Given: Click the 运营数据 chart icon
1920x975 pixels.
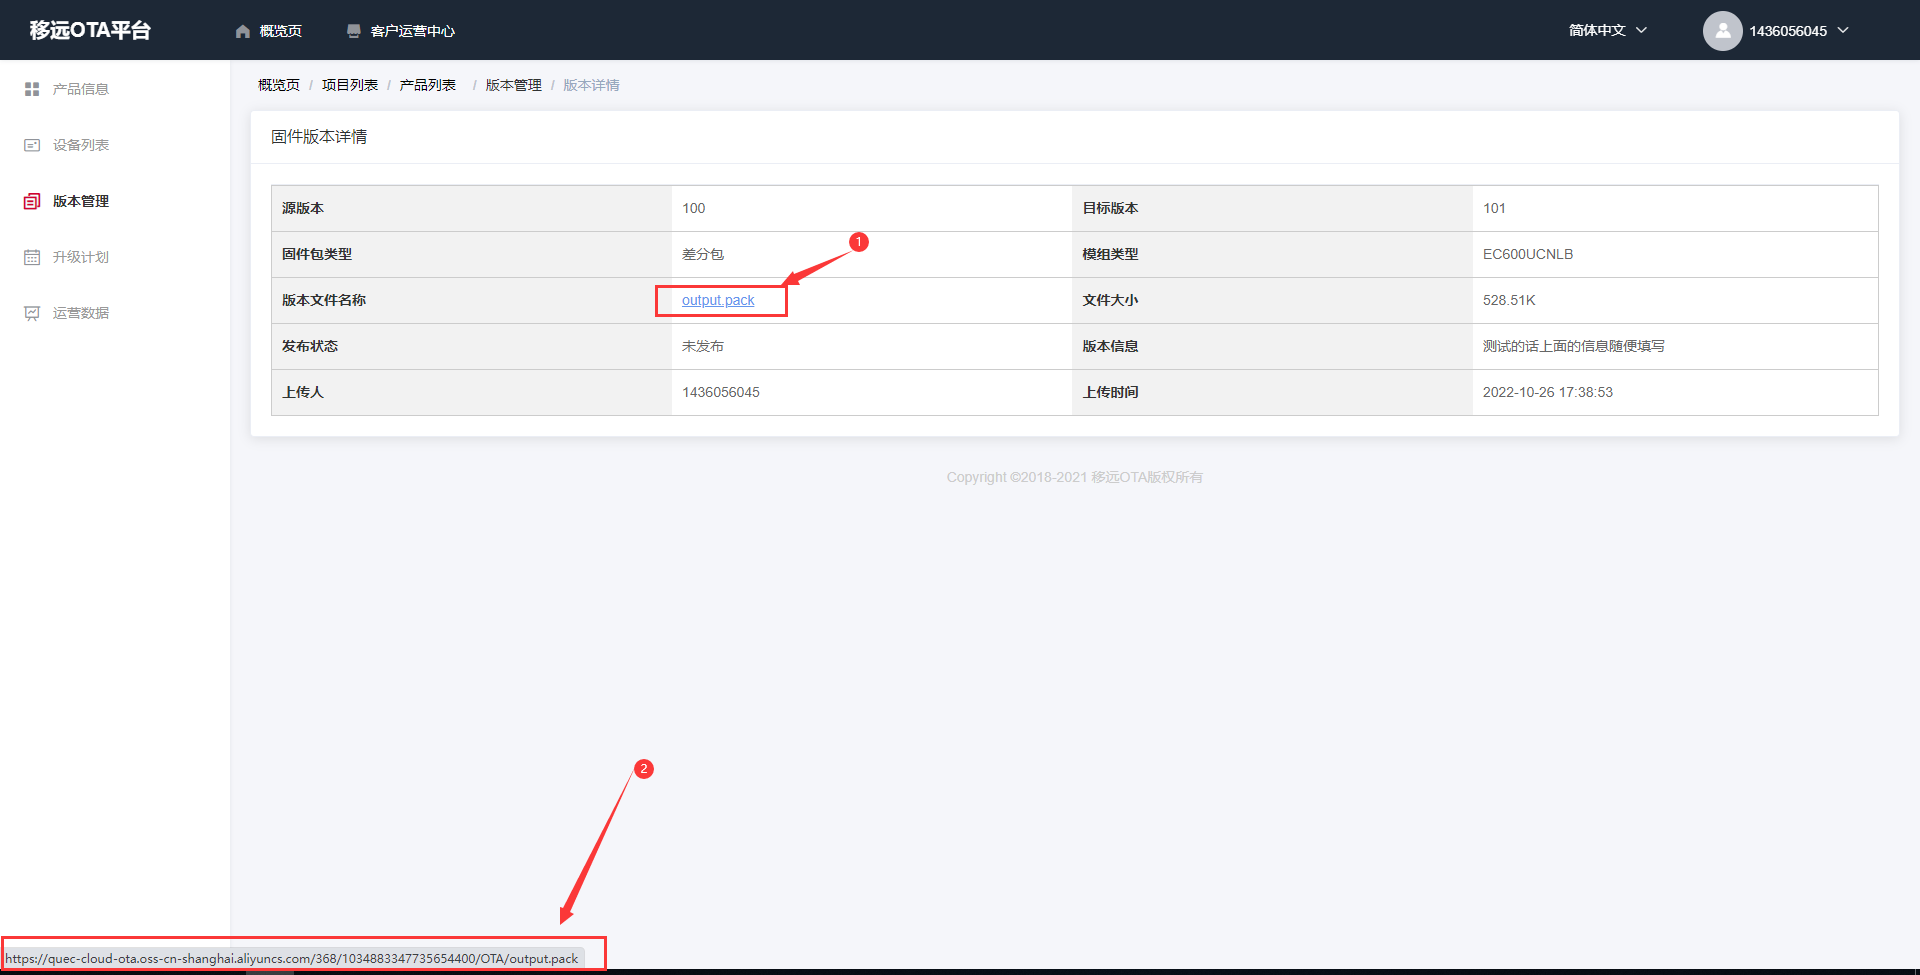Looking at the screenshot, I should coord(32,313).
